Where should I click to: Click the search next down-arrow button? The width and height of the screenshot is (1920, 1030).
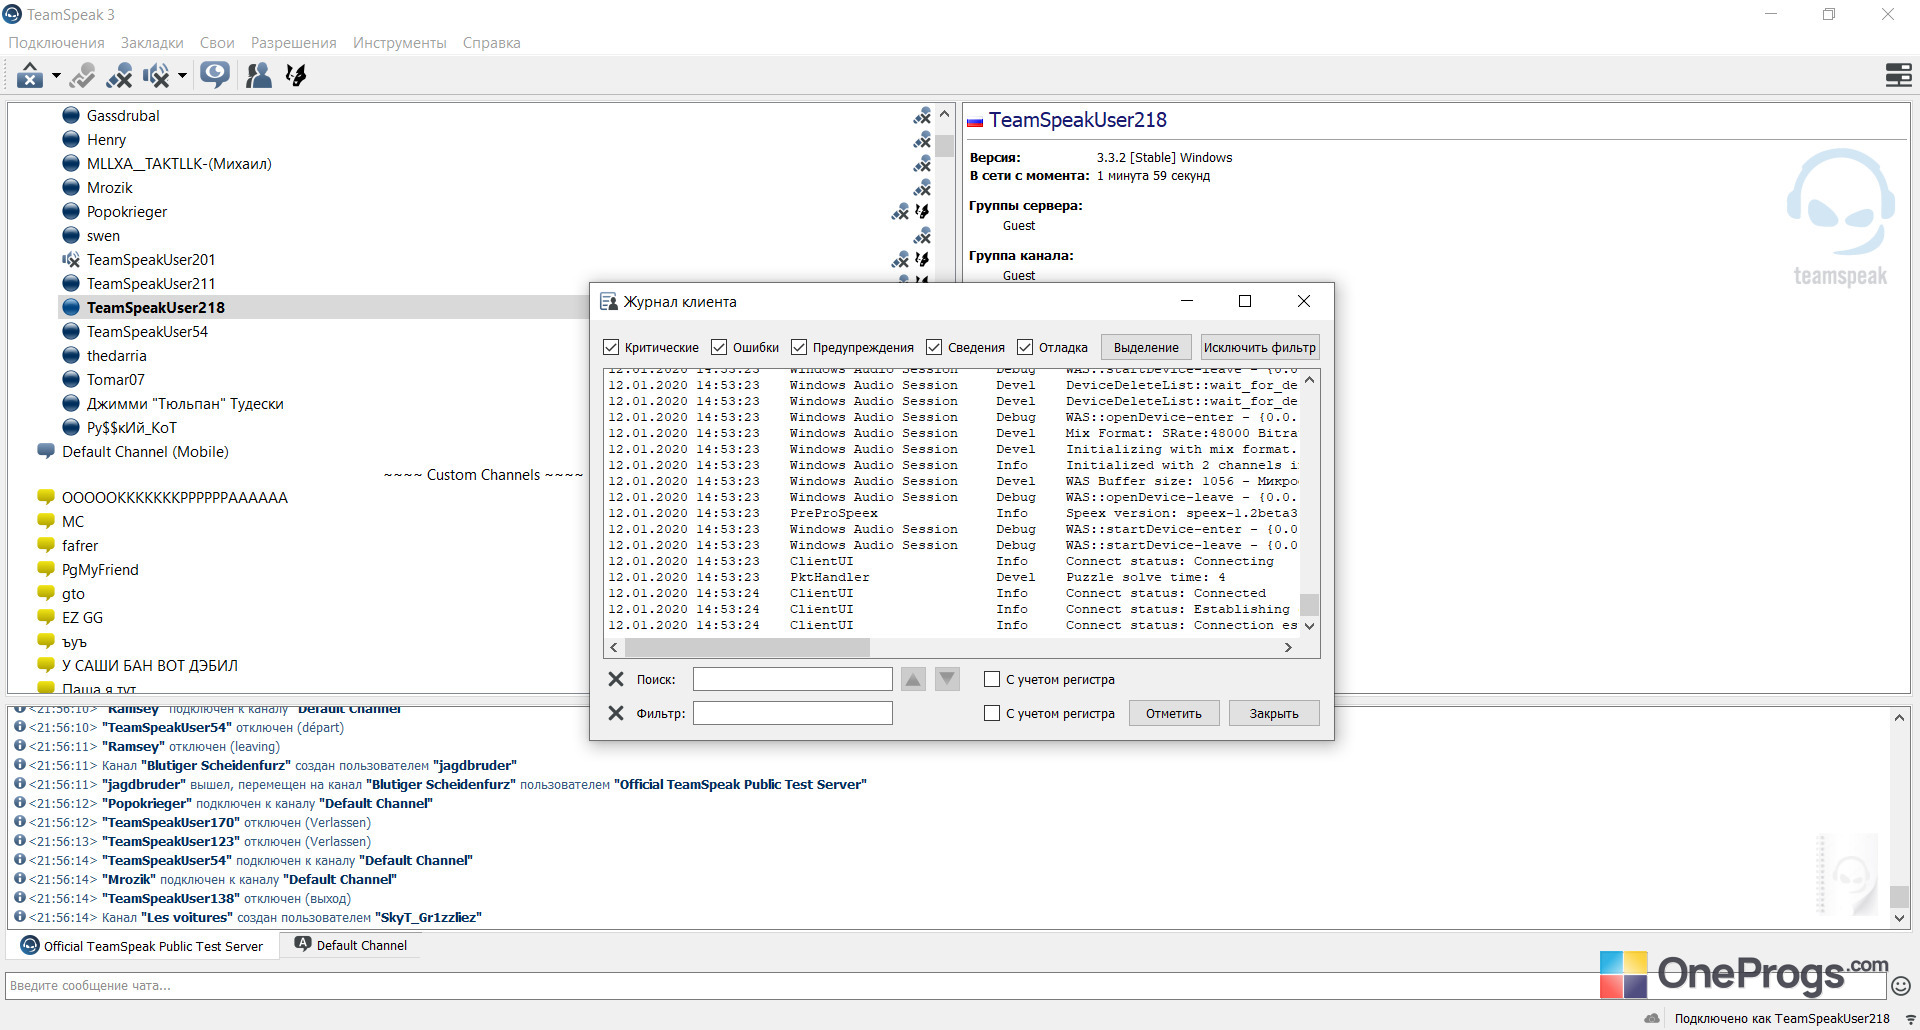pyautogui.click(x=947, y=679)
